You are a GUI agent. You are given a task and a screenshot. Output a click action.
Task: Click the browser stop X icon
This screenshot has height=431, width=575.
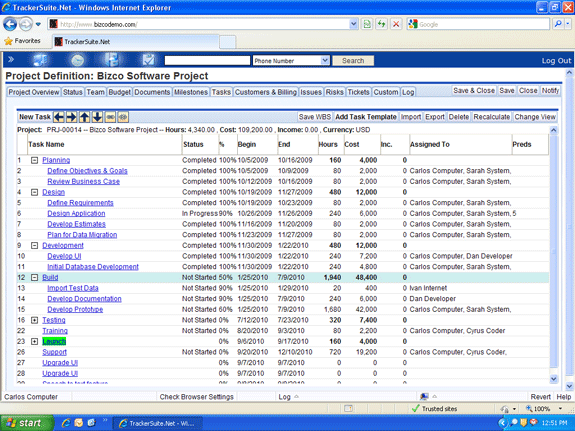click(x=396, y=24)
